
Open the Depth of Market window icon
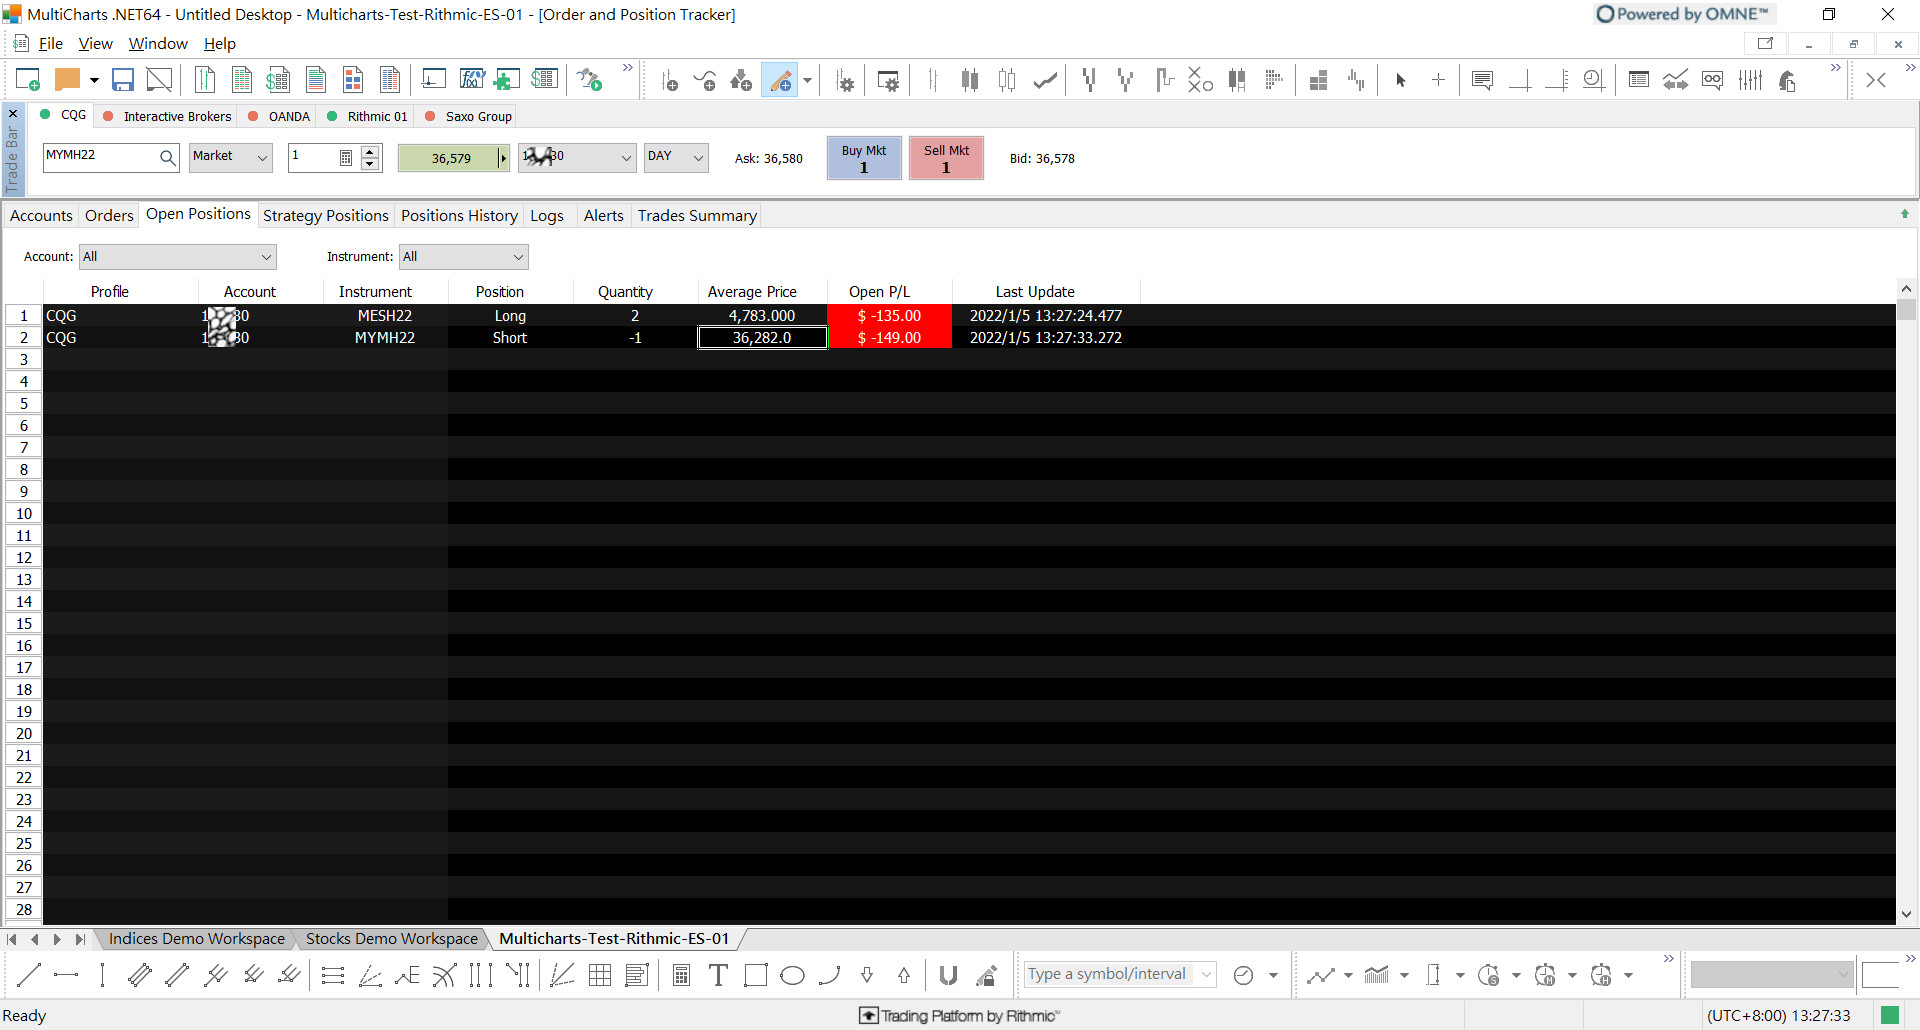click(x=390, y=80)
